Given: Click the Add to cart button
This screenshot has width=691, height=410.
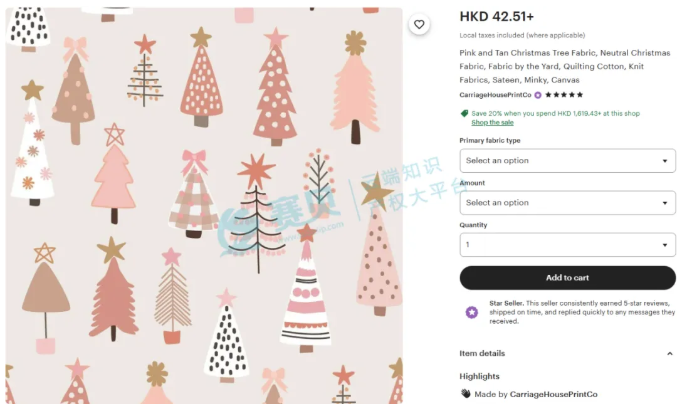Looking at the screenshot, I should pyautogui.click(x=568, y=278).
